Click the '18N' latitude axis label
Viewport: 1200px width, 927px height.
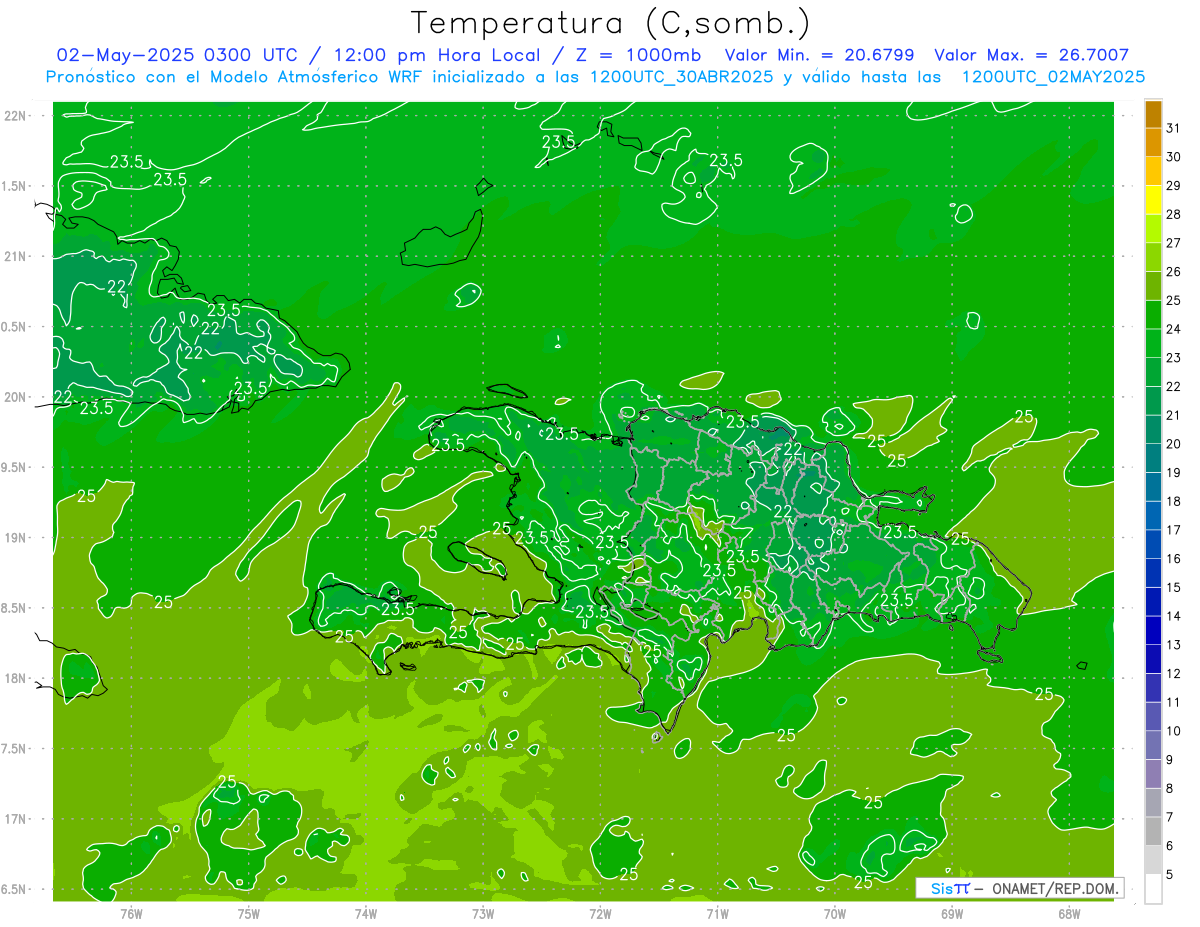coord(15,678)
